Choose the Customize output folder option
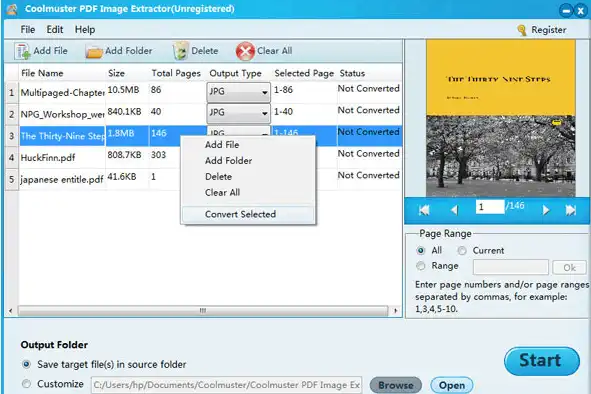 pos(26,384)
